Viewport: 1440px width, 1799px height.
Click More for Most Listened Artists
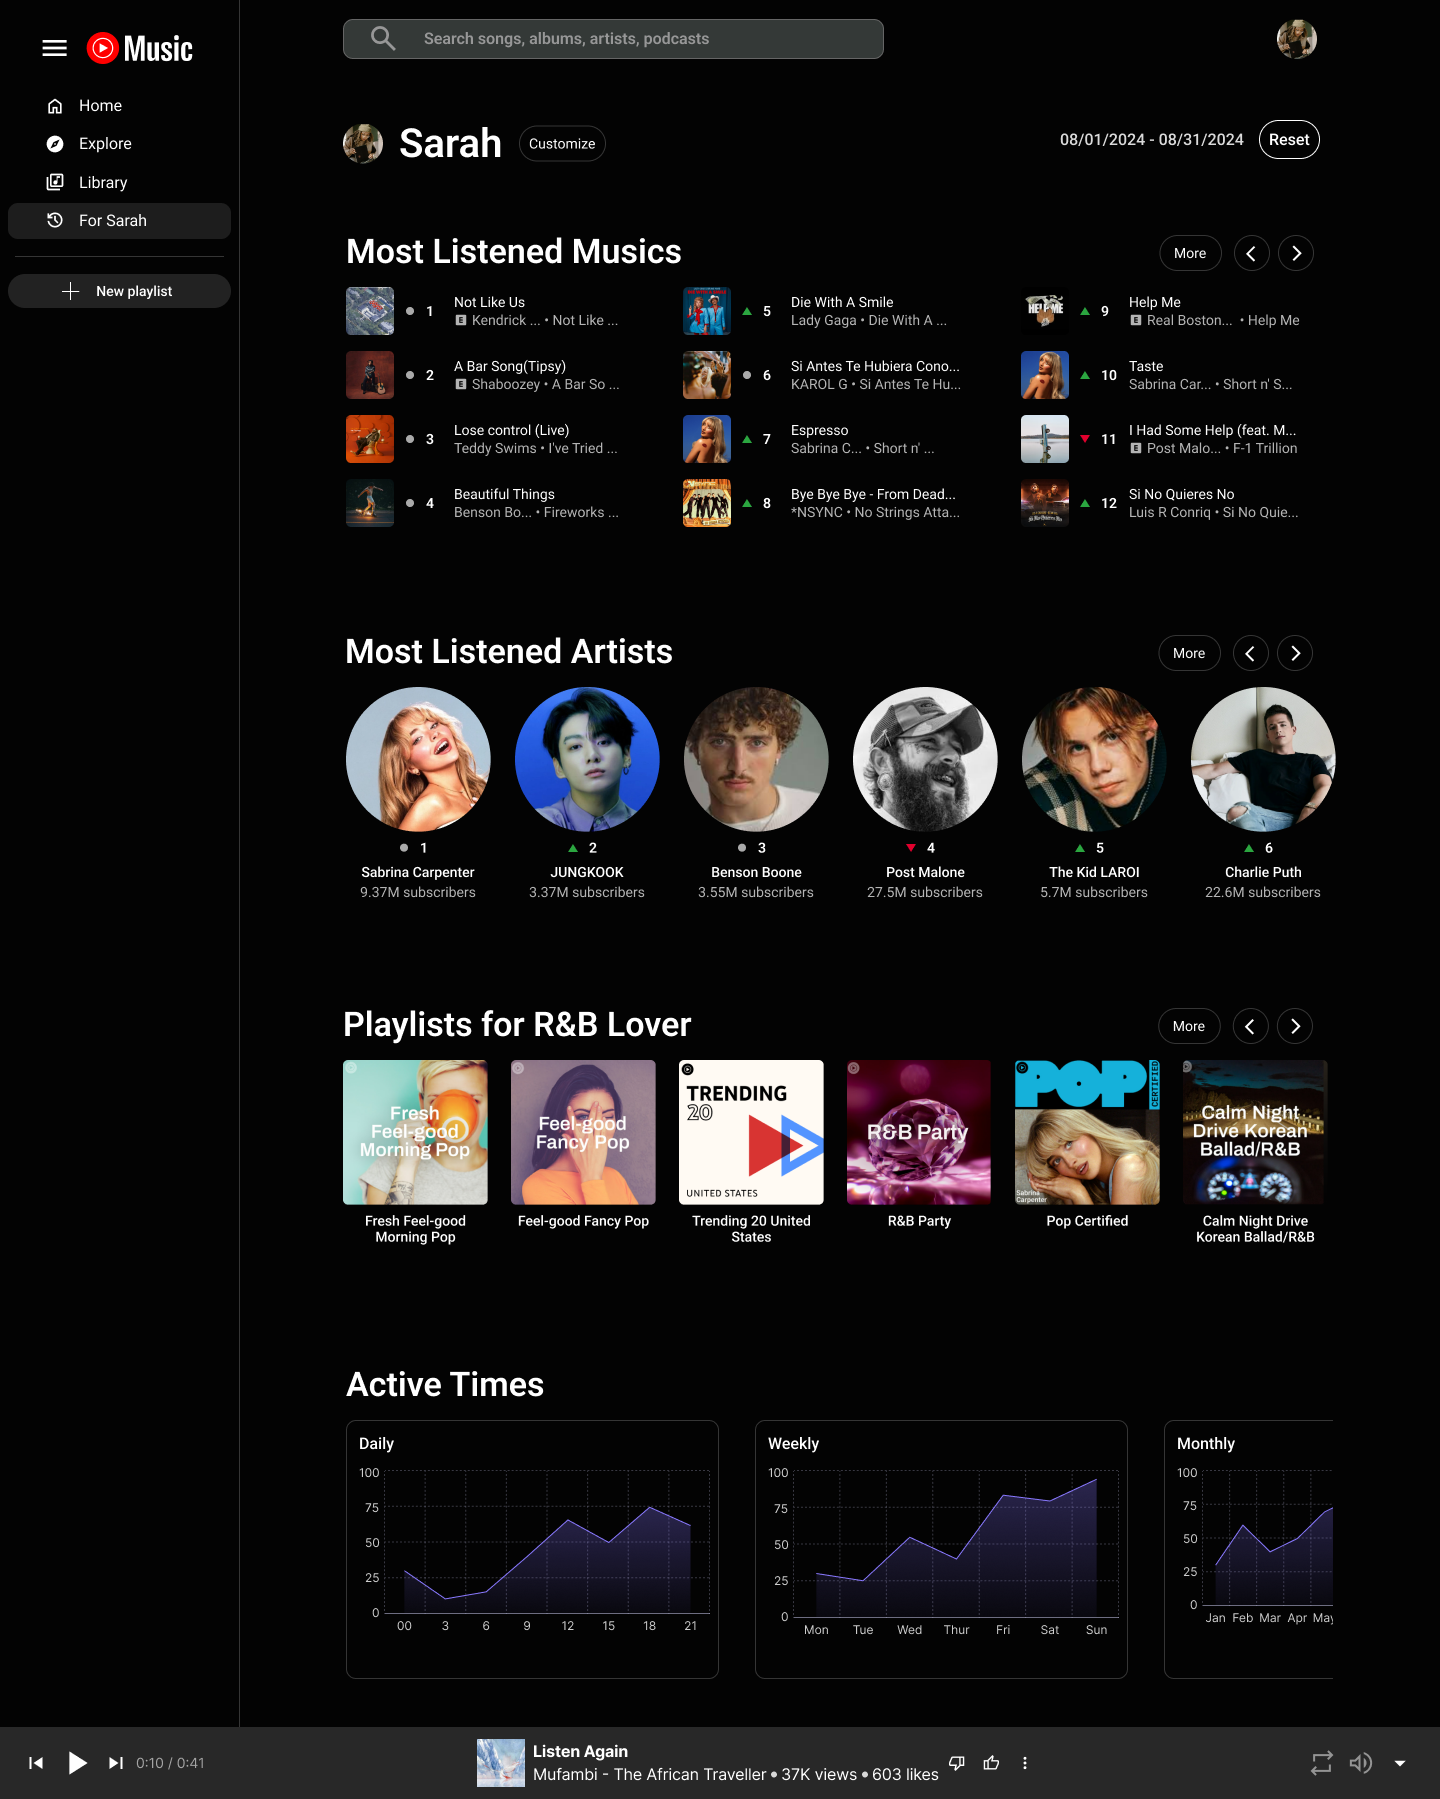[x=1189, y=653]
